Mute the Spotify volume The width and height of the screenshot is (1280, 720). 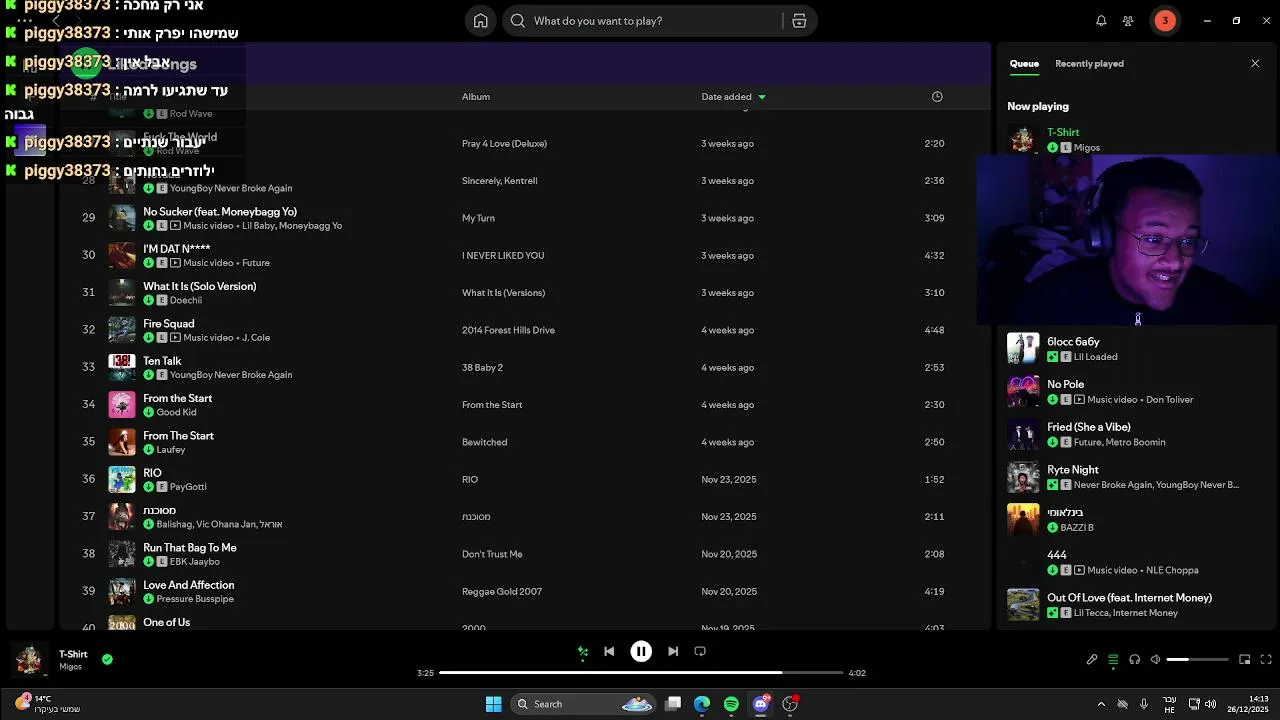click(1155, 660)
